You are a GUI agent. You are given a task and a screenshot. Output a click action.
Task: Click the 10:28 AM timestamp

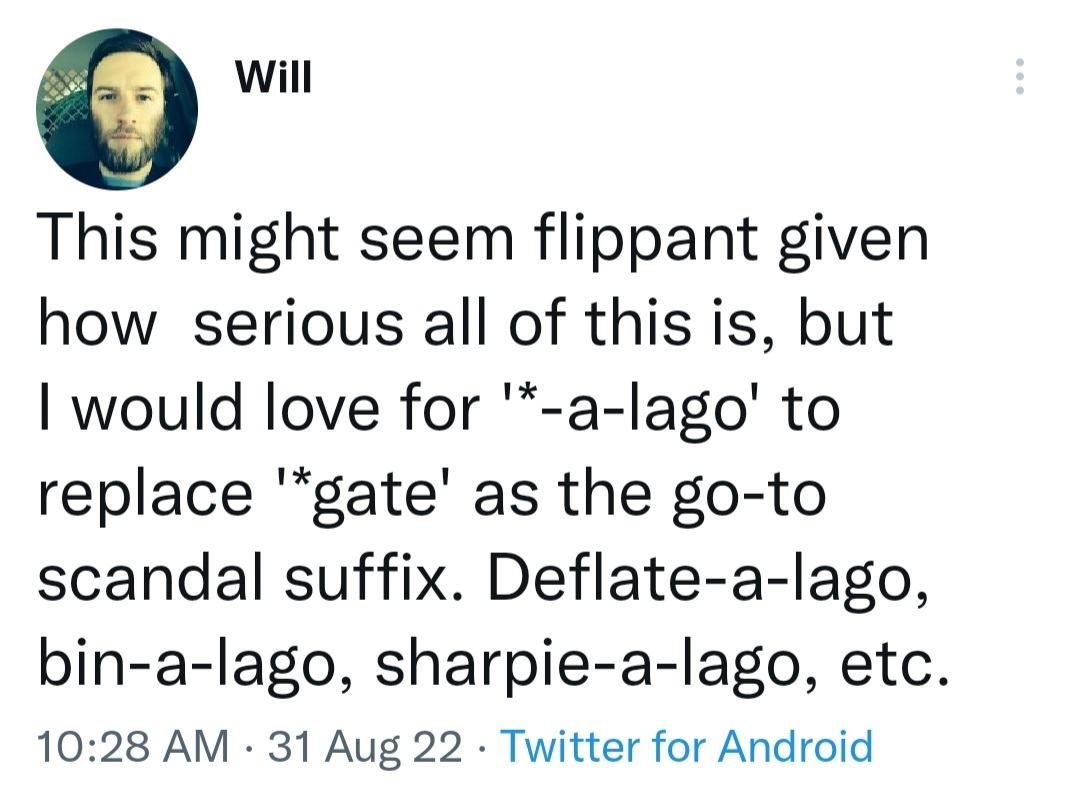pyautogui.click(x=132, y=746)
